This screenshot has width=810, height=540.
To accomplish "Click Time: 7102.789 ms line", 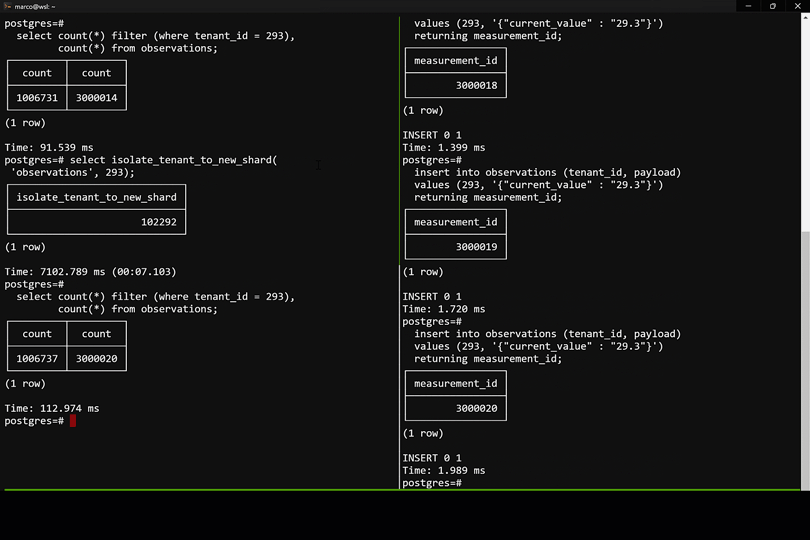I will tap(90, 272).
